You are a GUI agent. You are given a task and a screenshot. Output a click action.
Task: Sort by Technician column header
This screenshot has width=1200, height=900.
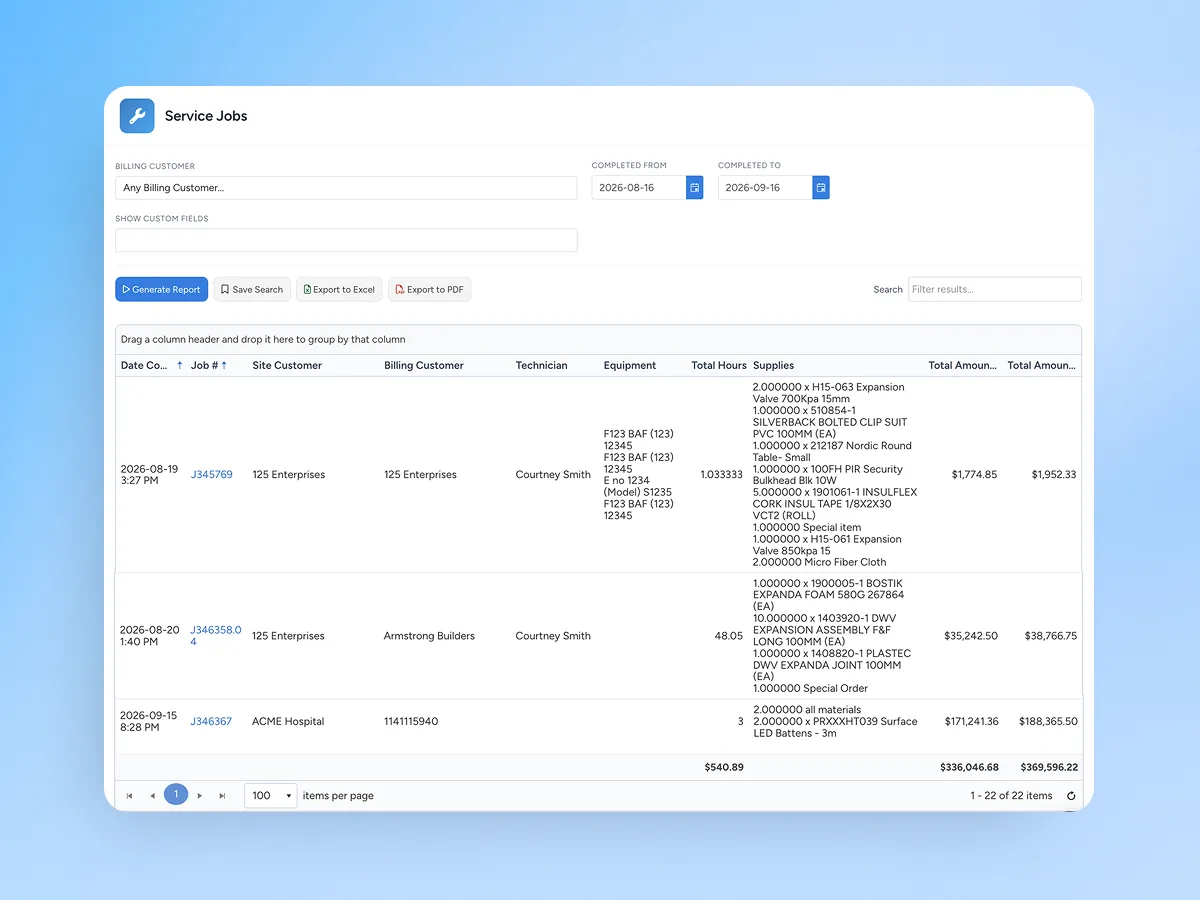tap(541, 366)
